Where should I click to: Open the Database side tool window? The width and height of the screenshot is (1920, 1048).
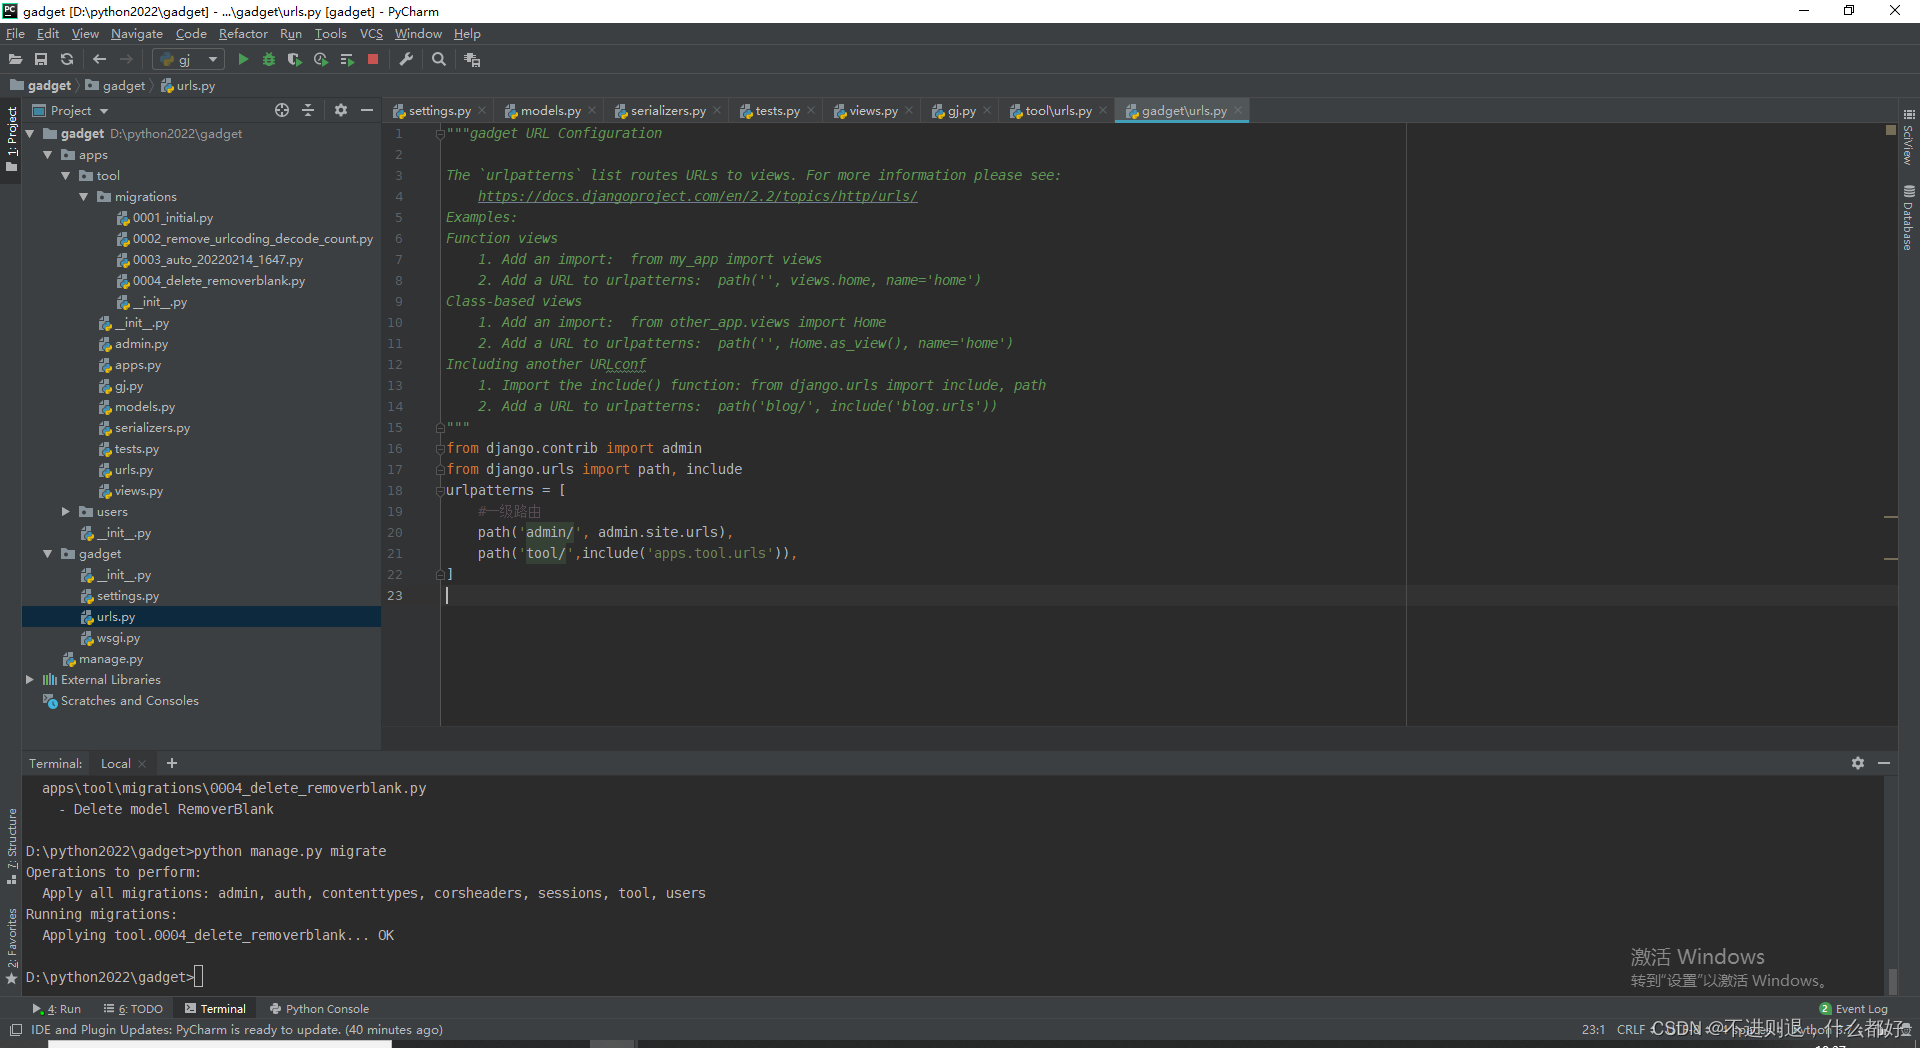[1909, 217]
